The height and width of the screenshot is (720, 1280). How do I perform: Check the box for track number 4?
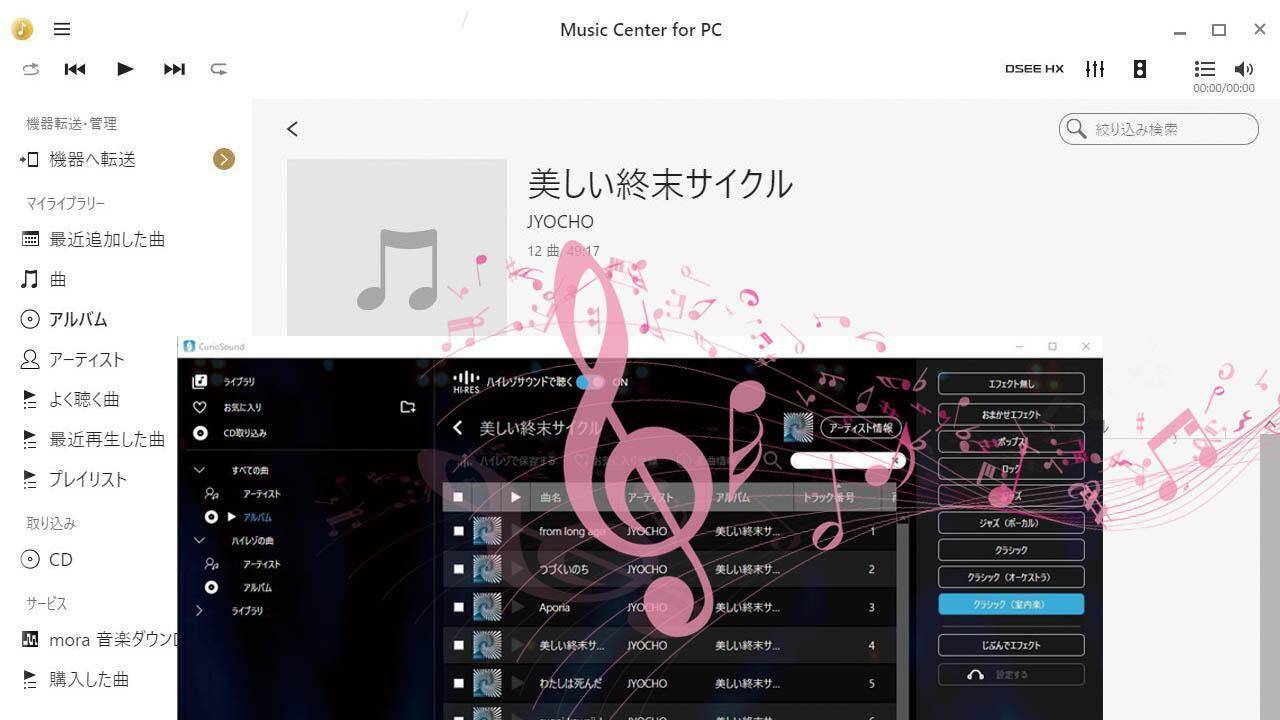pos(458,645)
